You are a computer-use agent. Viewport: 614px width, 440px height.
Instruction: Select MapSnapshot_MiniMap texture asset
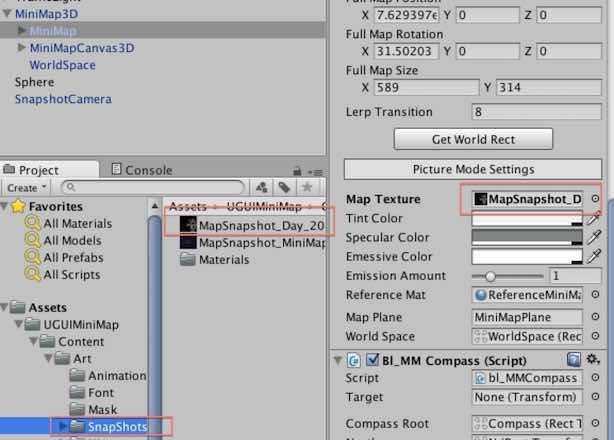pos(253,243)
